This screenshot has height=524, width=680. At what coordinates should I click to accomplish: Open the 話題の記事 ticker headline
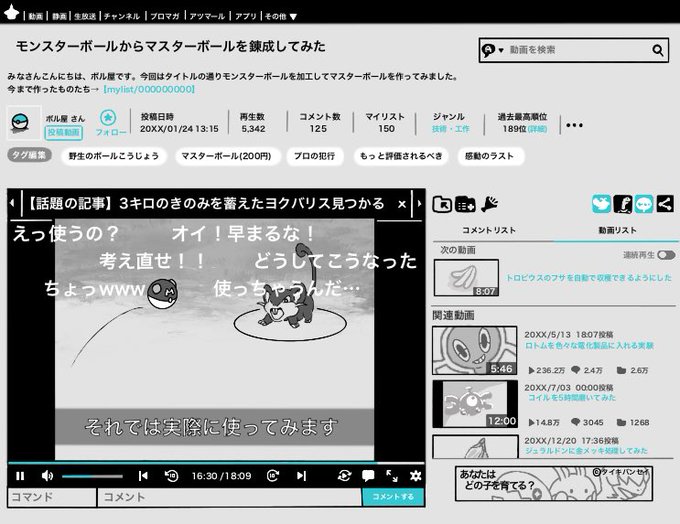205,203
